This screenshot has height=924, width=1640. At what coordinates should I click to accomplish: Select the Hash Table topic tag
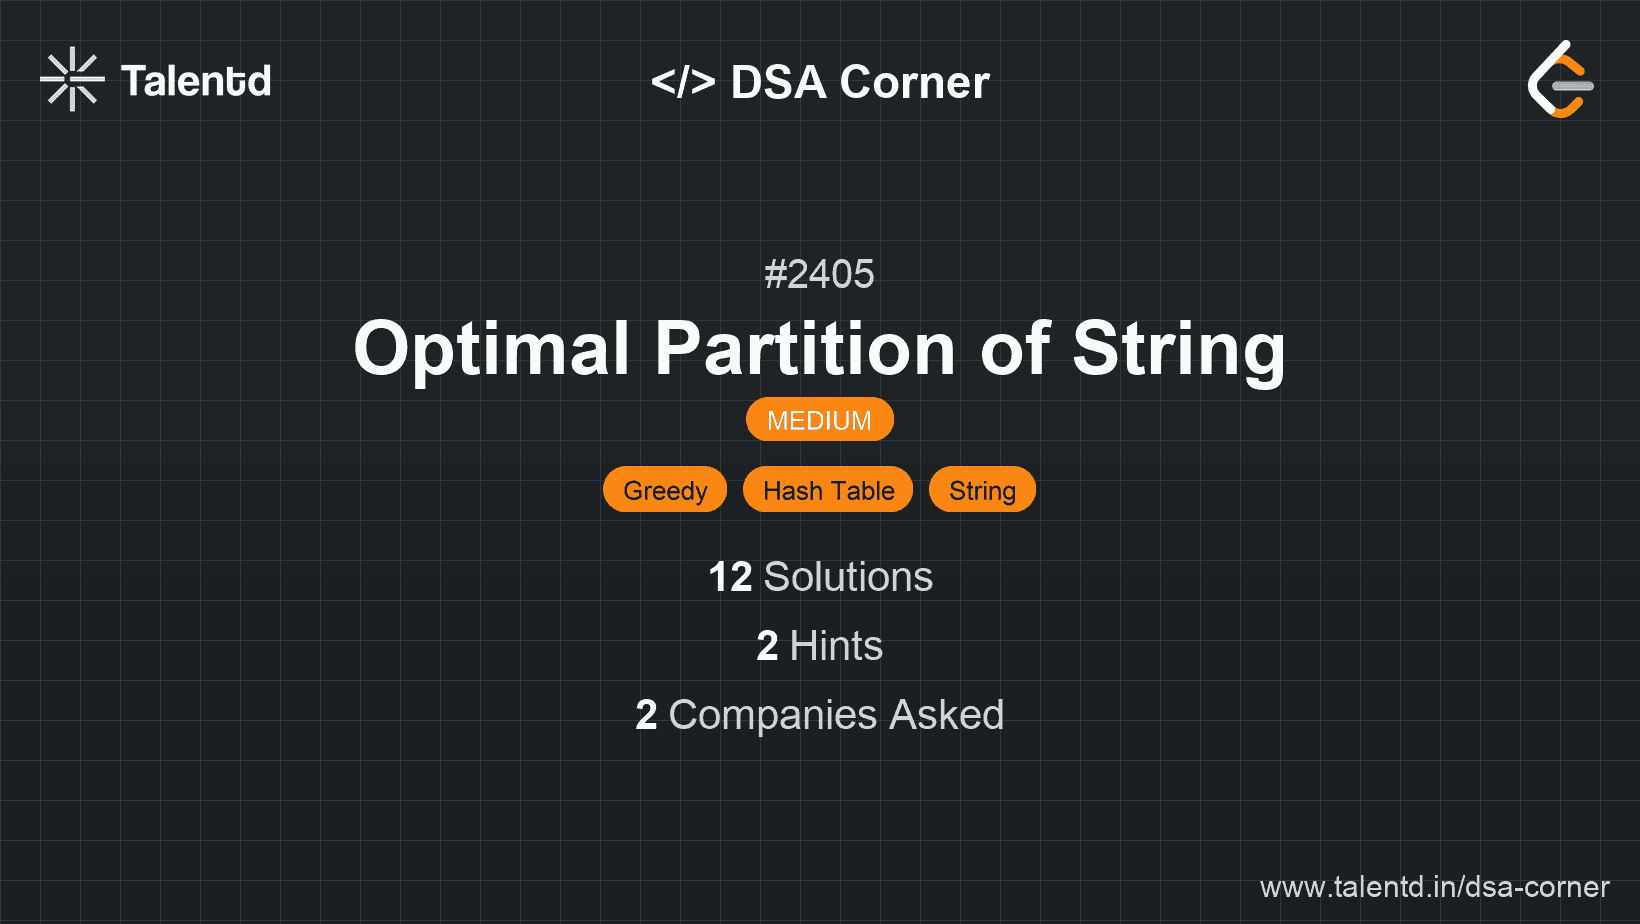[828, 490]
